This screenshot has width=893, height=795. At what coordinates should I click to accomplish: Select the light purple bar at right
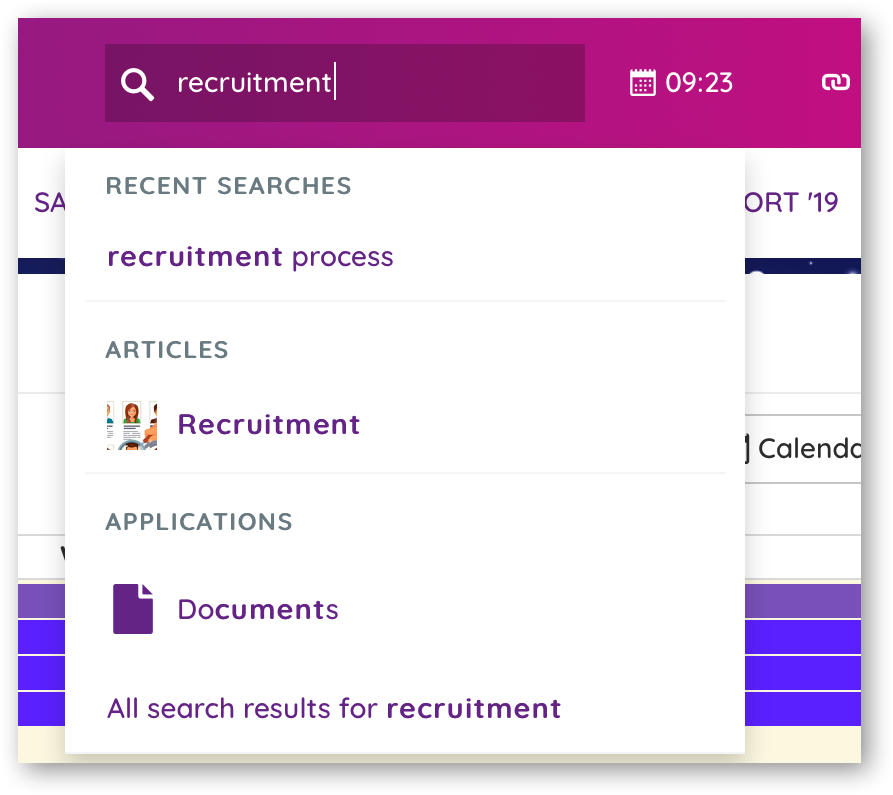pyautogui.click(x=803, y=601)
